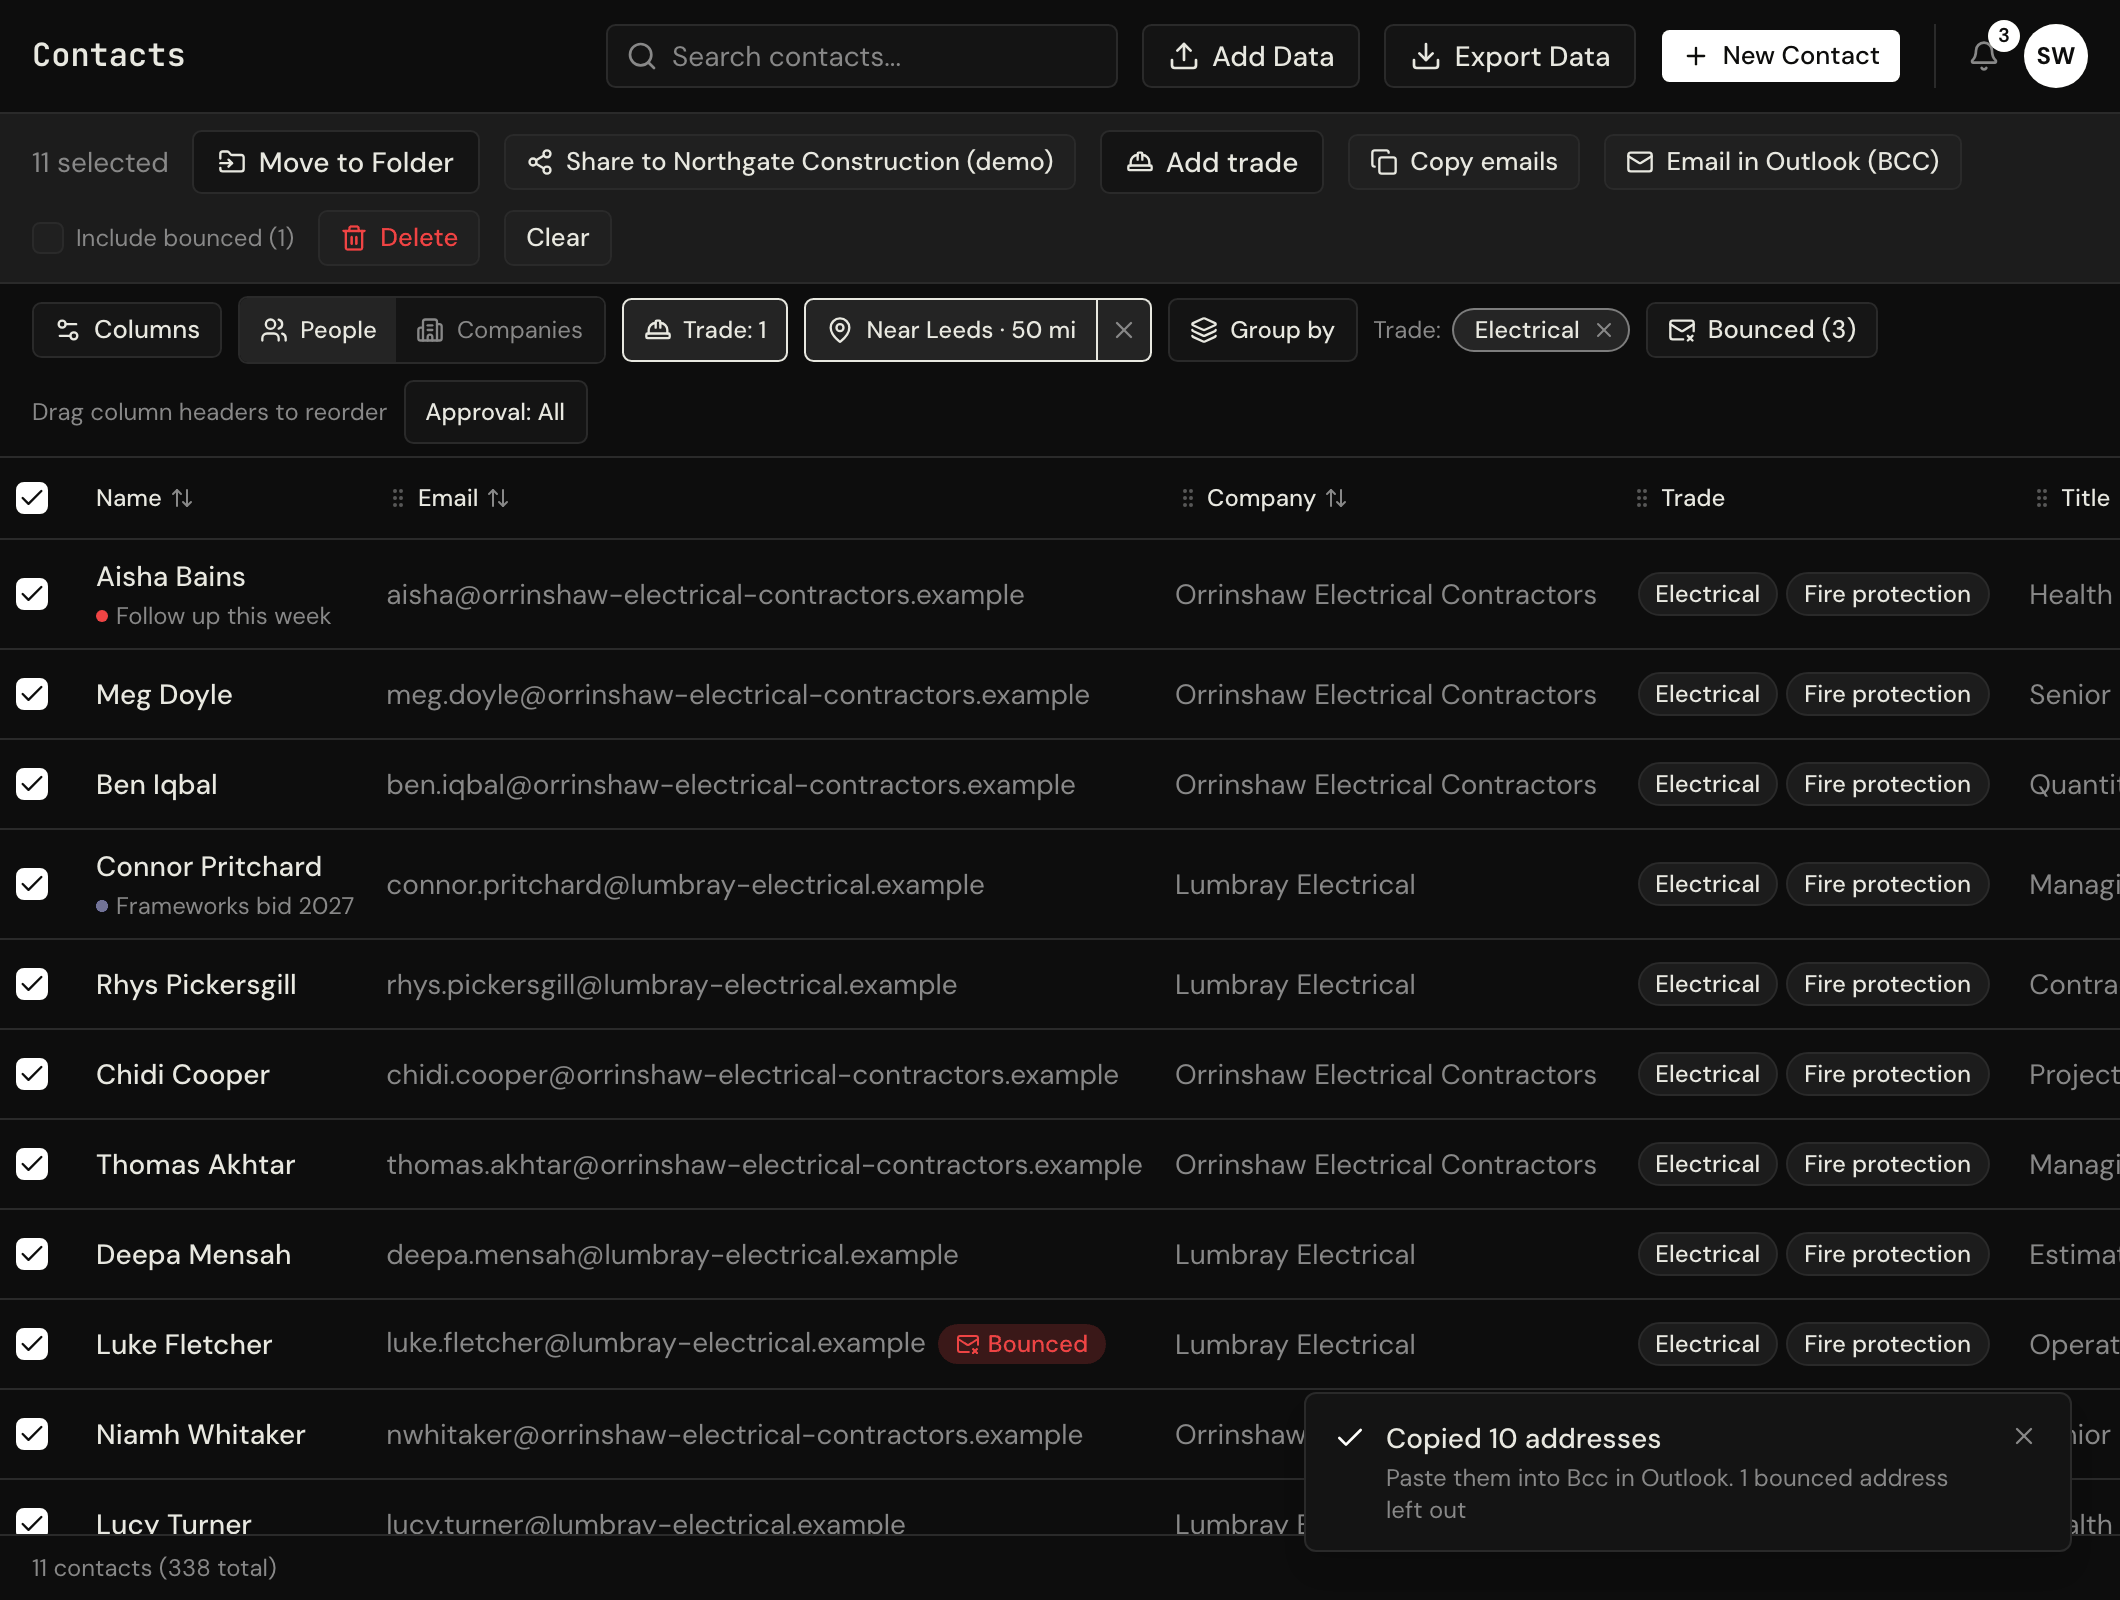This screenshot has height=1600, width=2120.
Task: Toggle the select-all header checkbox
Action: point(32,498)
